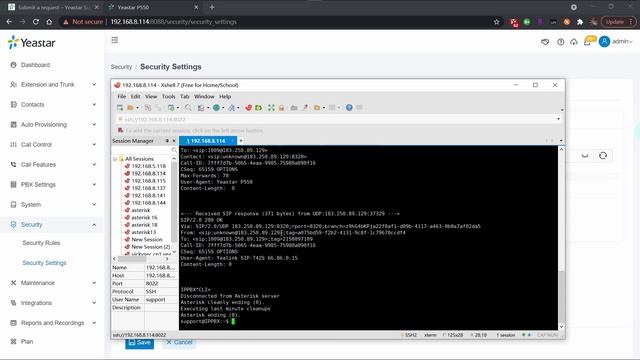The width and height of the screenshot is (640, 360).
Task: Click the globe encoding icon in Xshell toolbar
Action: pos(216,108)
